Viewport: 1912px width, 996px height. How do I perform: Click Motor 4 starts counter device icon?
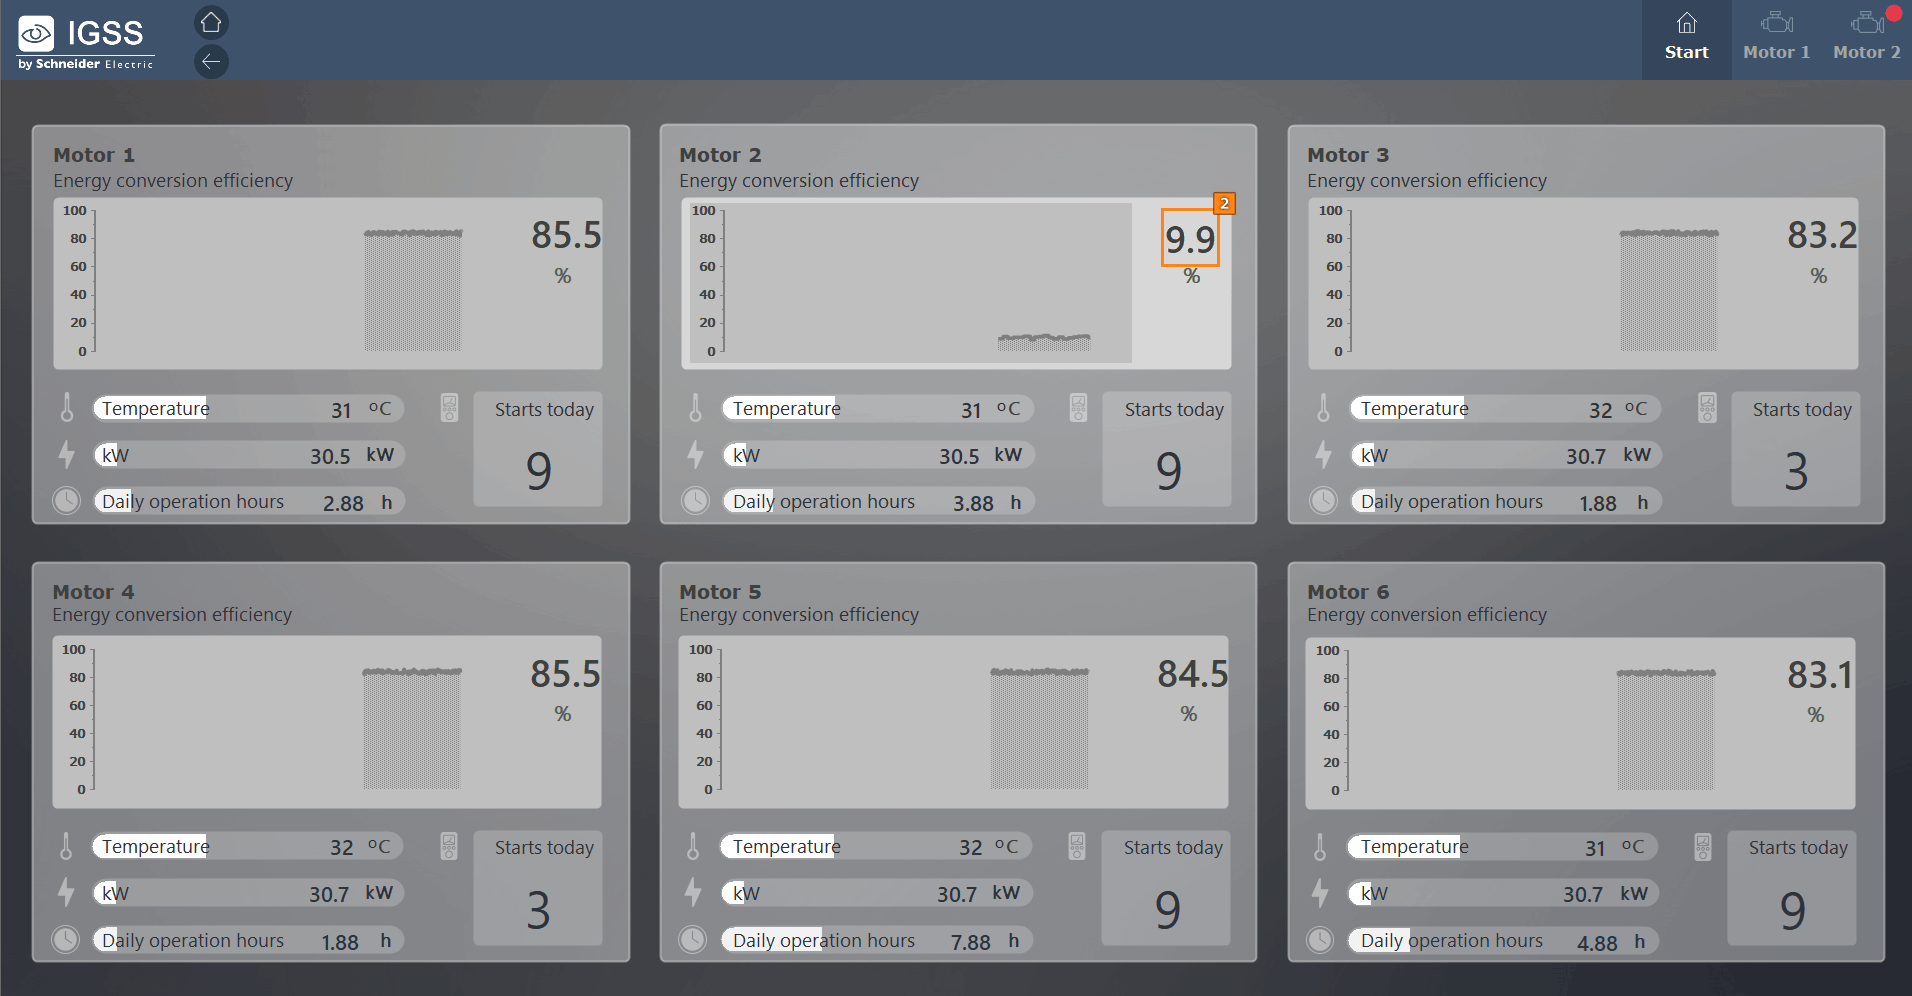[x=449, y=846]
